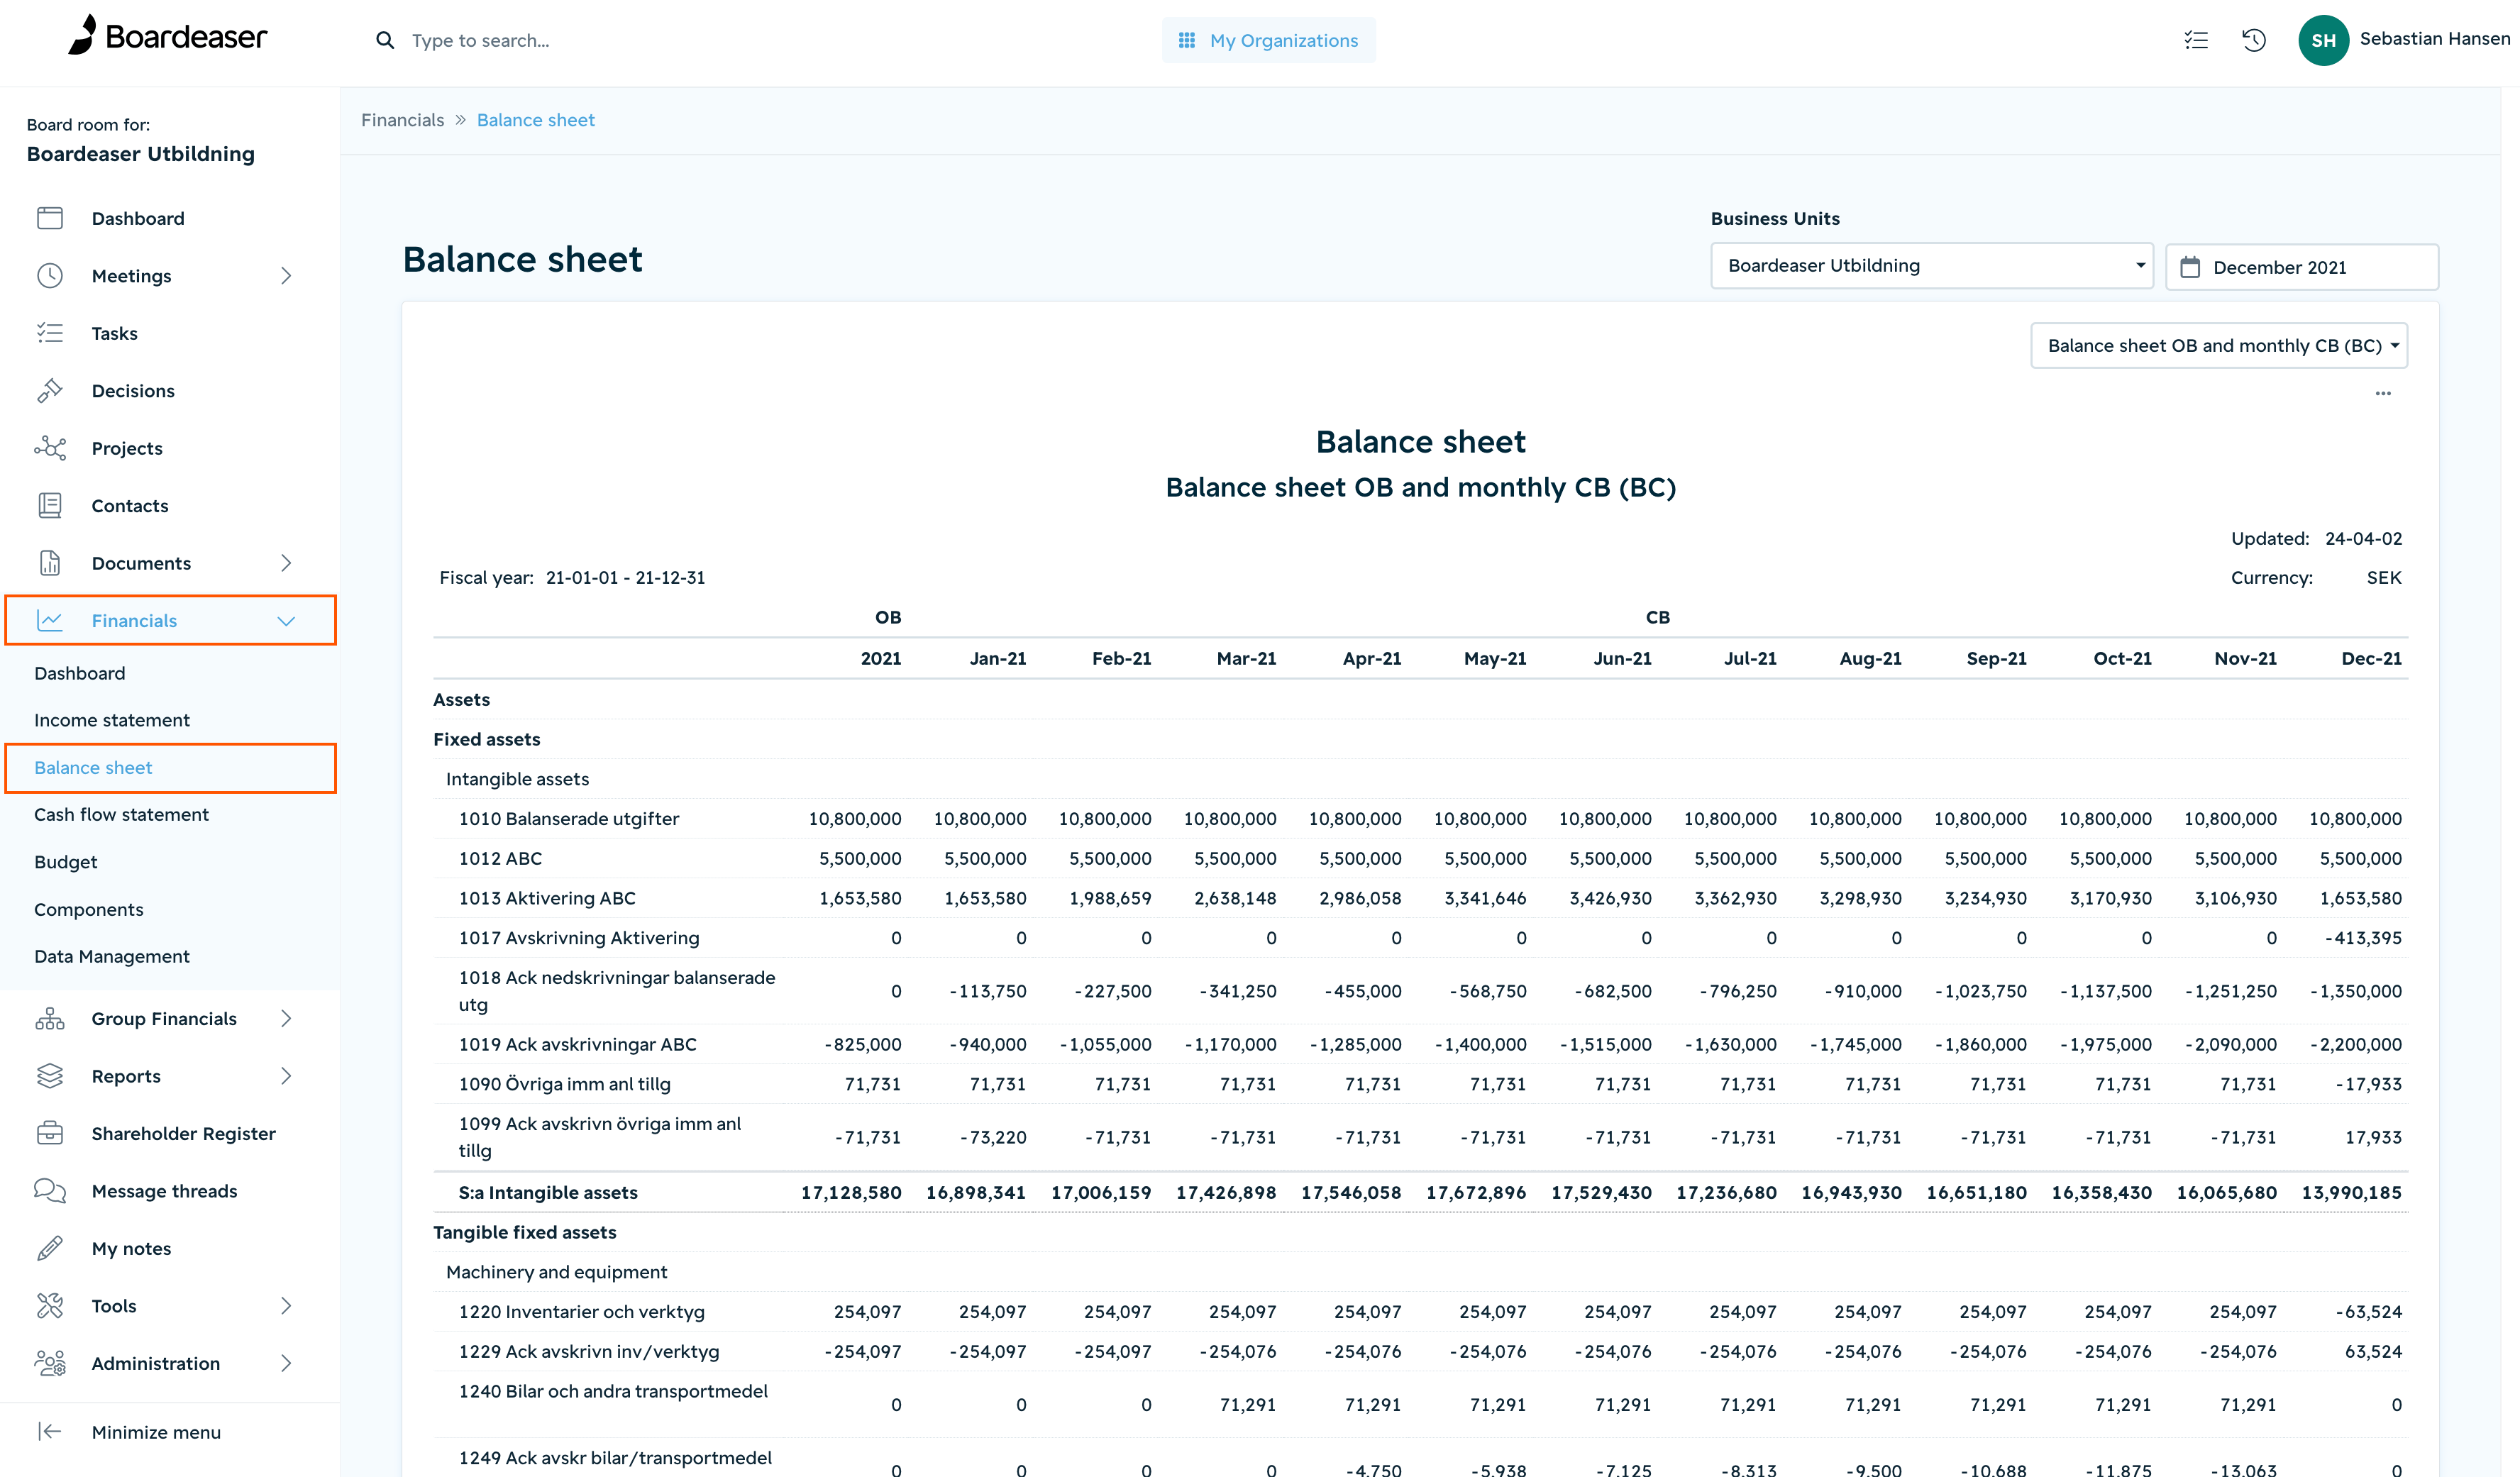Open the task history clock icon in header
The image size is (2520, 1477).
pyautogui.click(x=2253, y=40)
